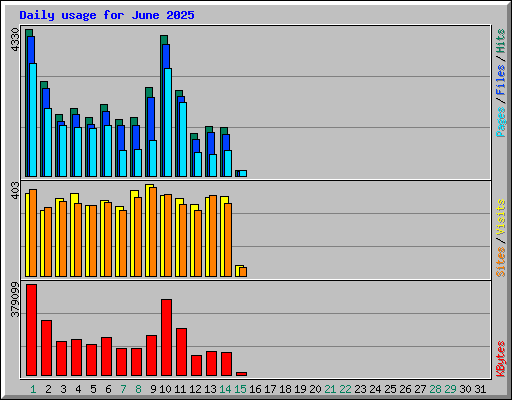Click the red KBytes bar for day 2

(x=46, y=348)
